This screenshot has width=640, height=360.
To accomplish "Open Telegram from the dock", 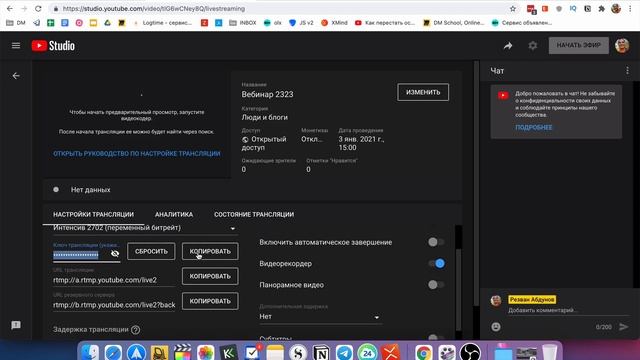I will pyautogui.click(x=344, y=352).
